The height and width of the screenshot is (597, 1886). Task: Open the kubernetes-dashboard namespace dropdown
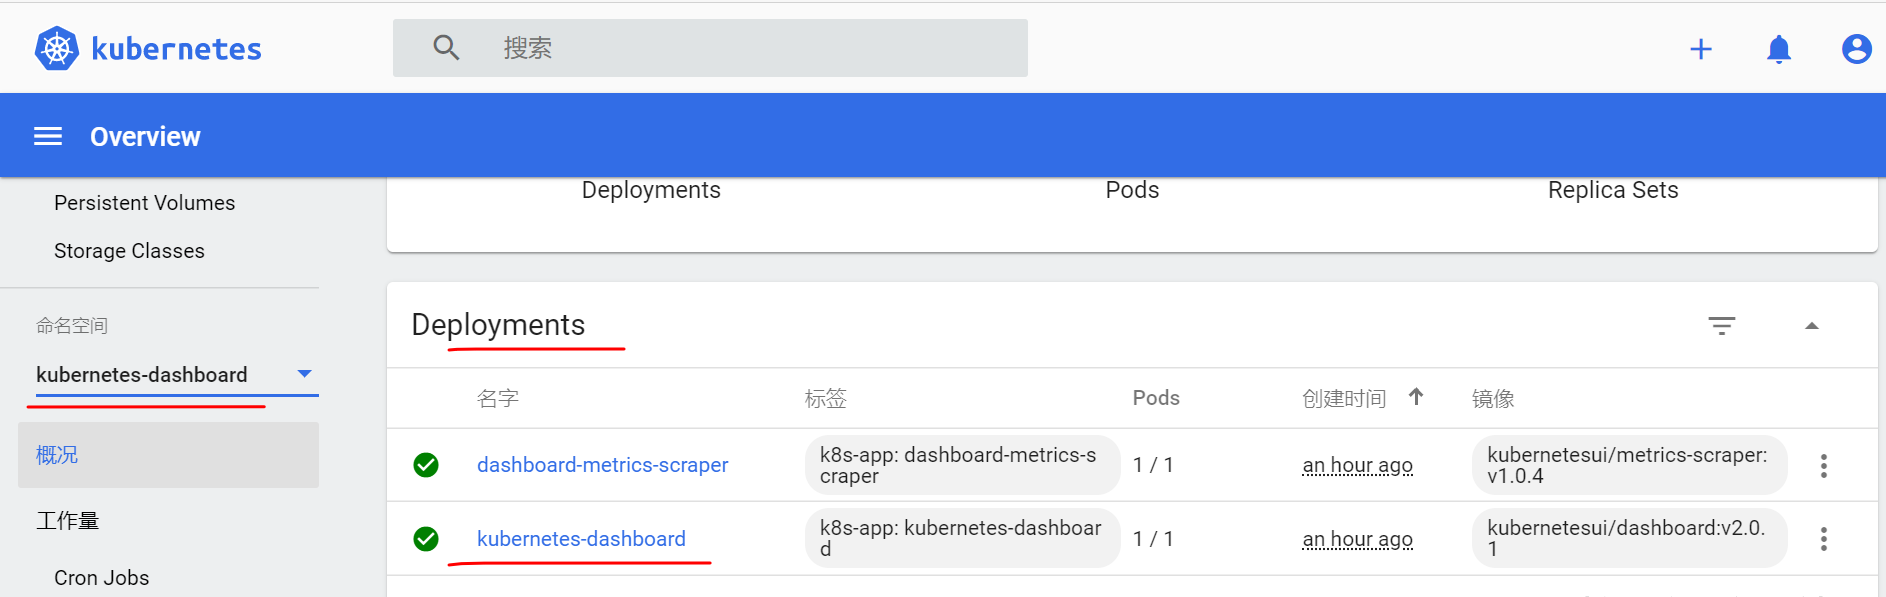click(176, 375)
